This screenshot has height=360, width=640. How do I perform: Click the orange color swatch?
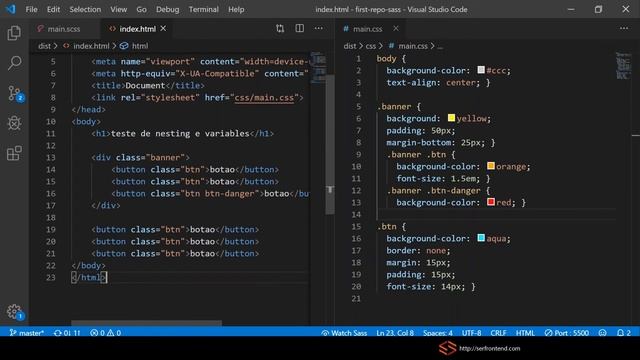491,166
